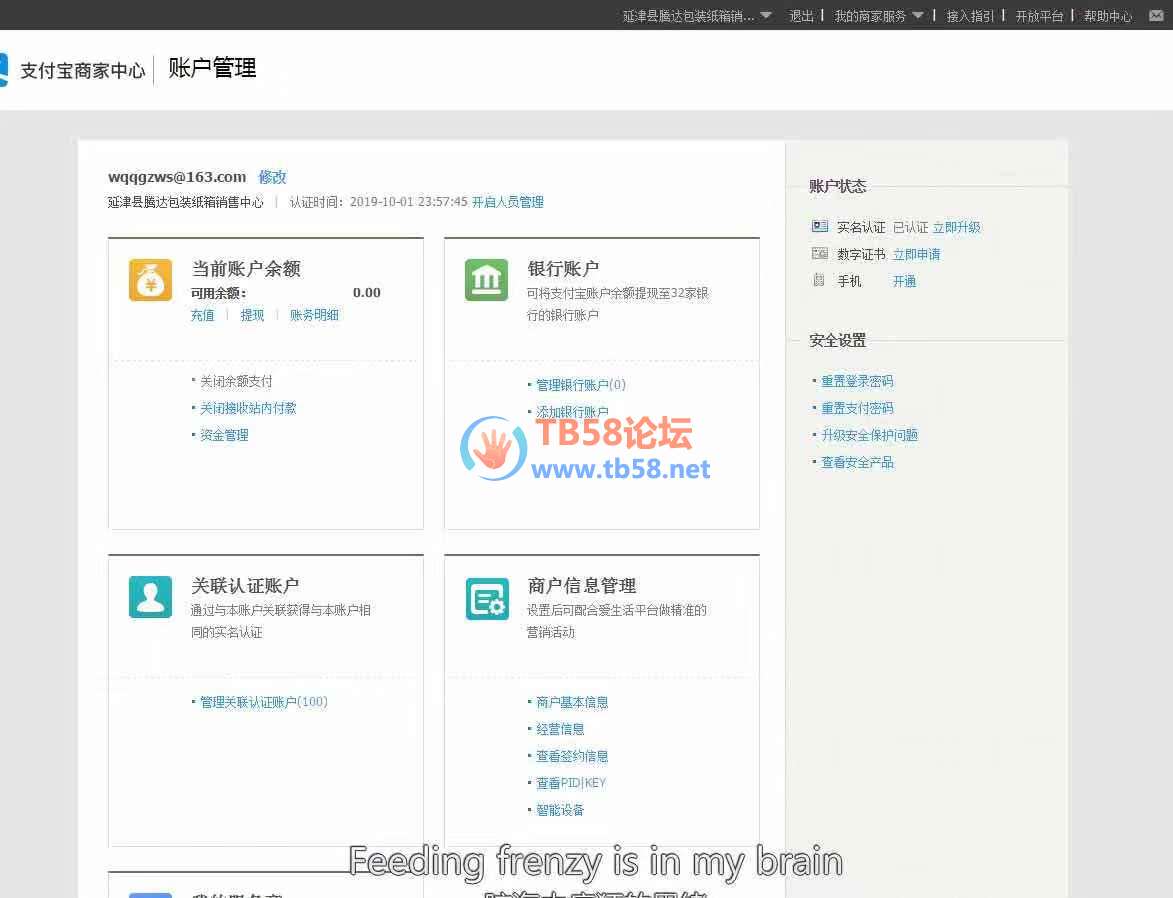1173x898 pixels.
Task: Open 账务明细 link
Action: click(314, 315)
